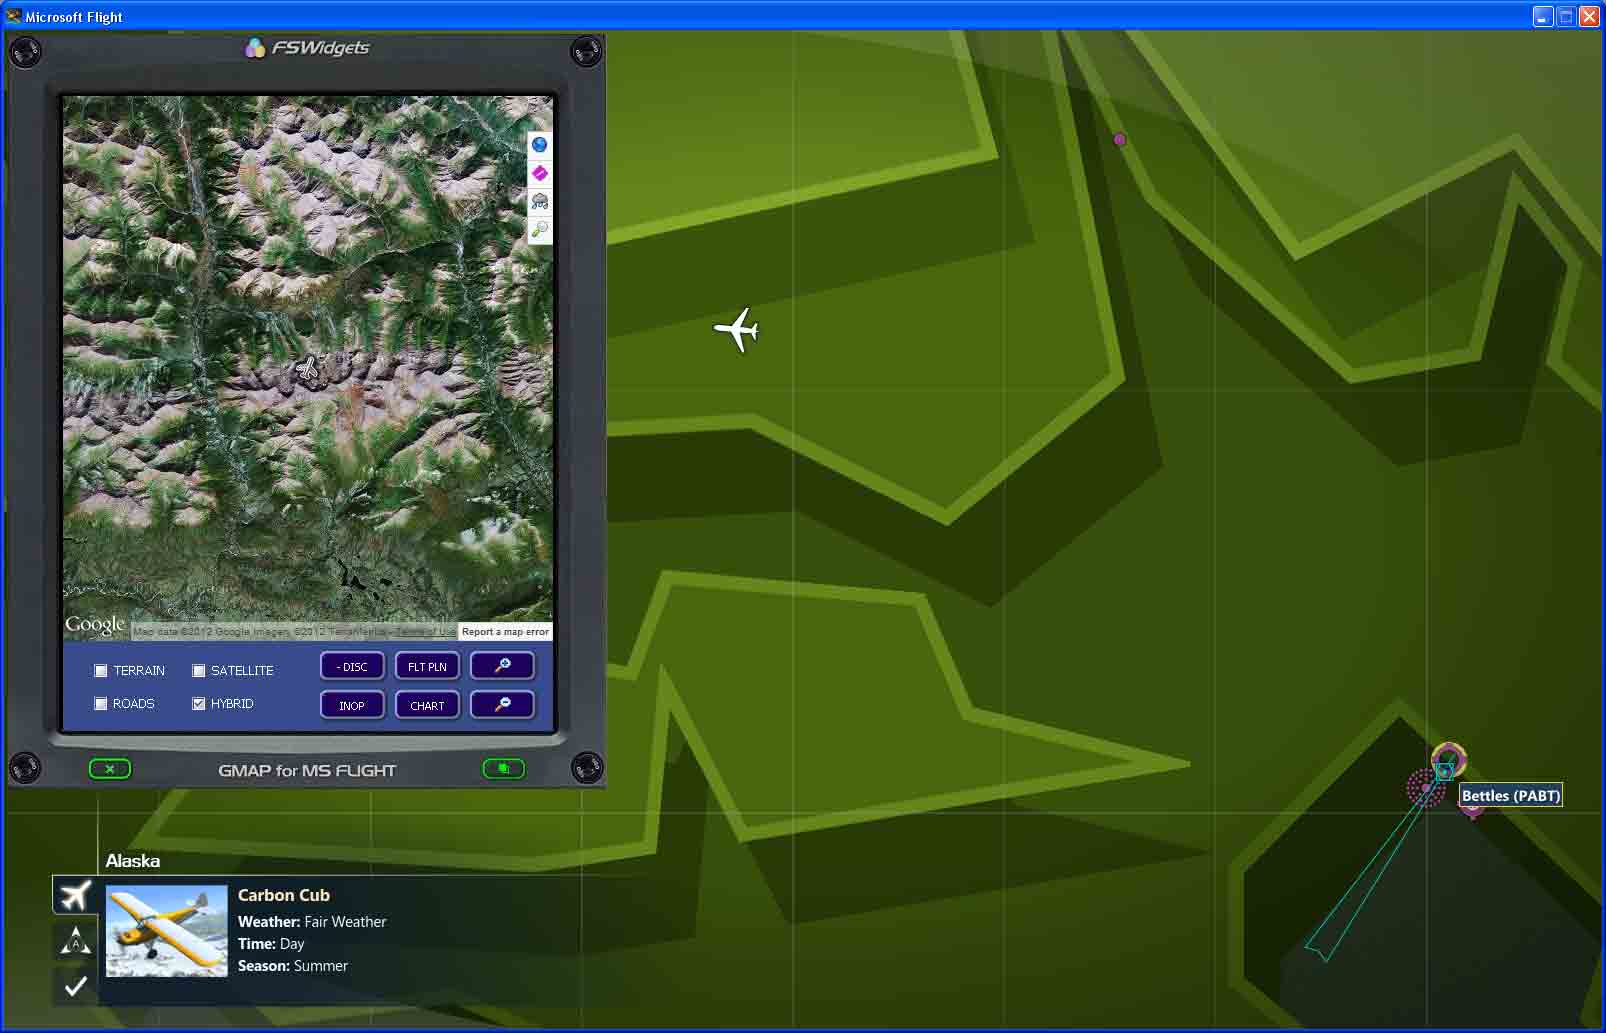Zoom out with the minus magnifier button
This screenshot has width=1606, height=1033.
coord(502,705)
